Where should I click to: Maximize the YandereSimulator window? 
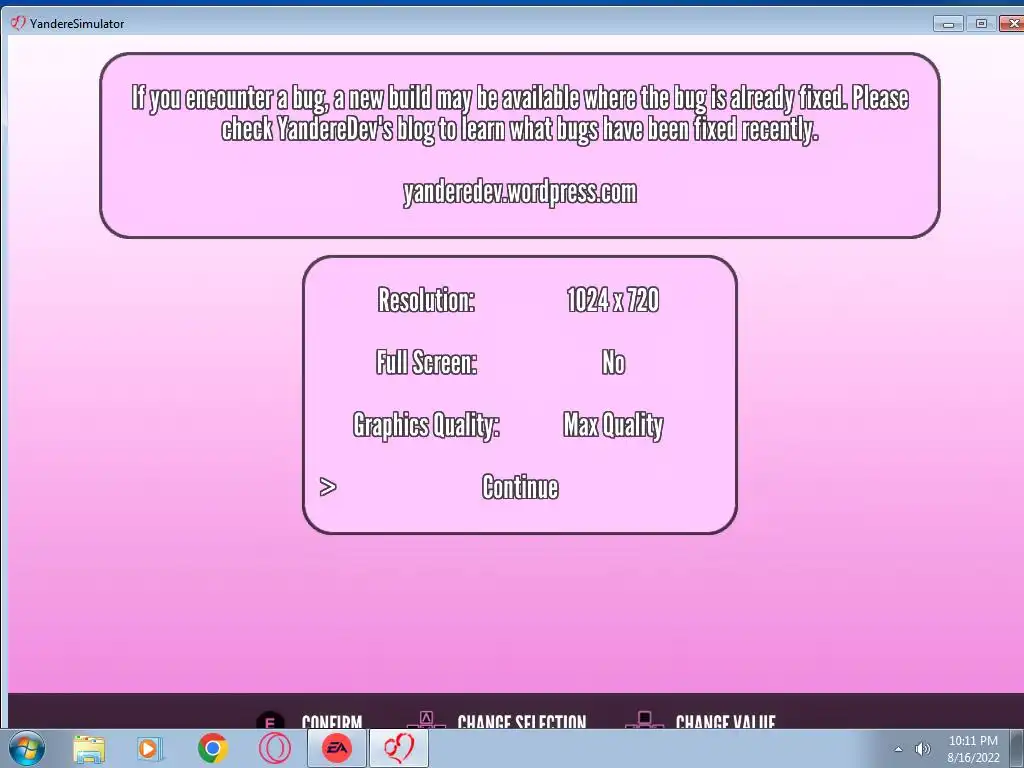(x=981, y=24)
